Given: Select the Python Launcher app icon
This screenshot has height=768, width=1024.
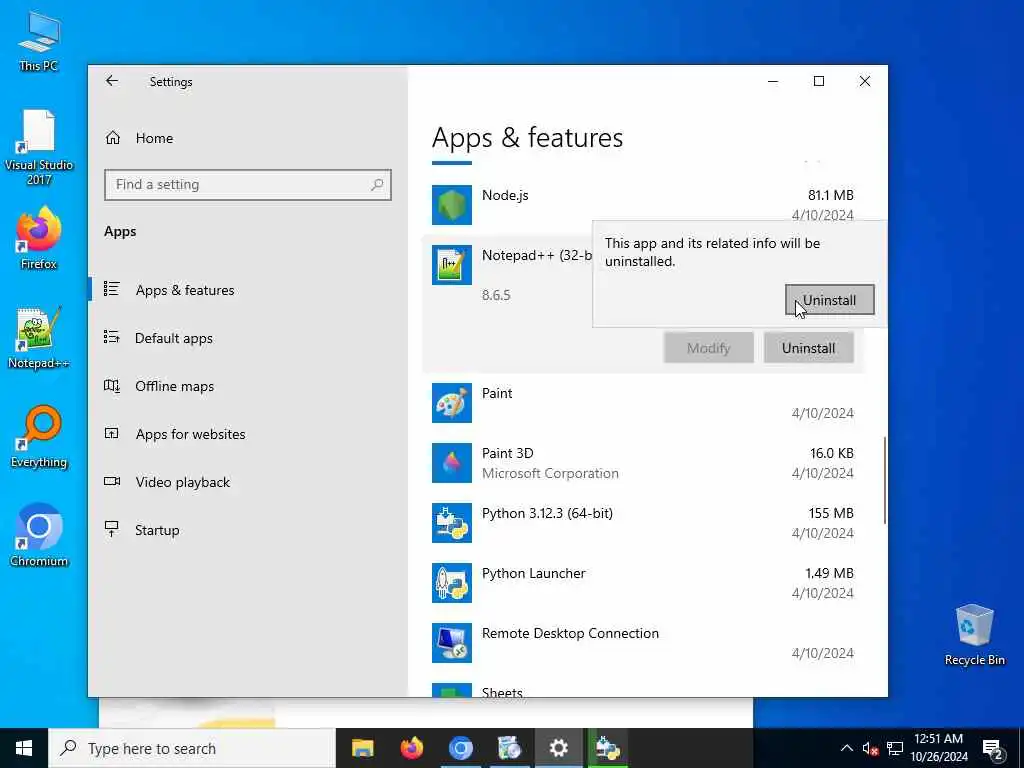Looking at the screenshot, I should [452, 583].
